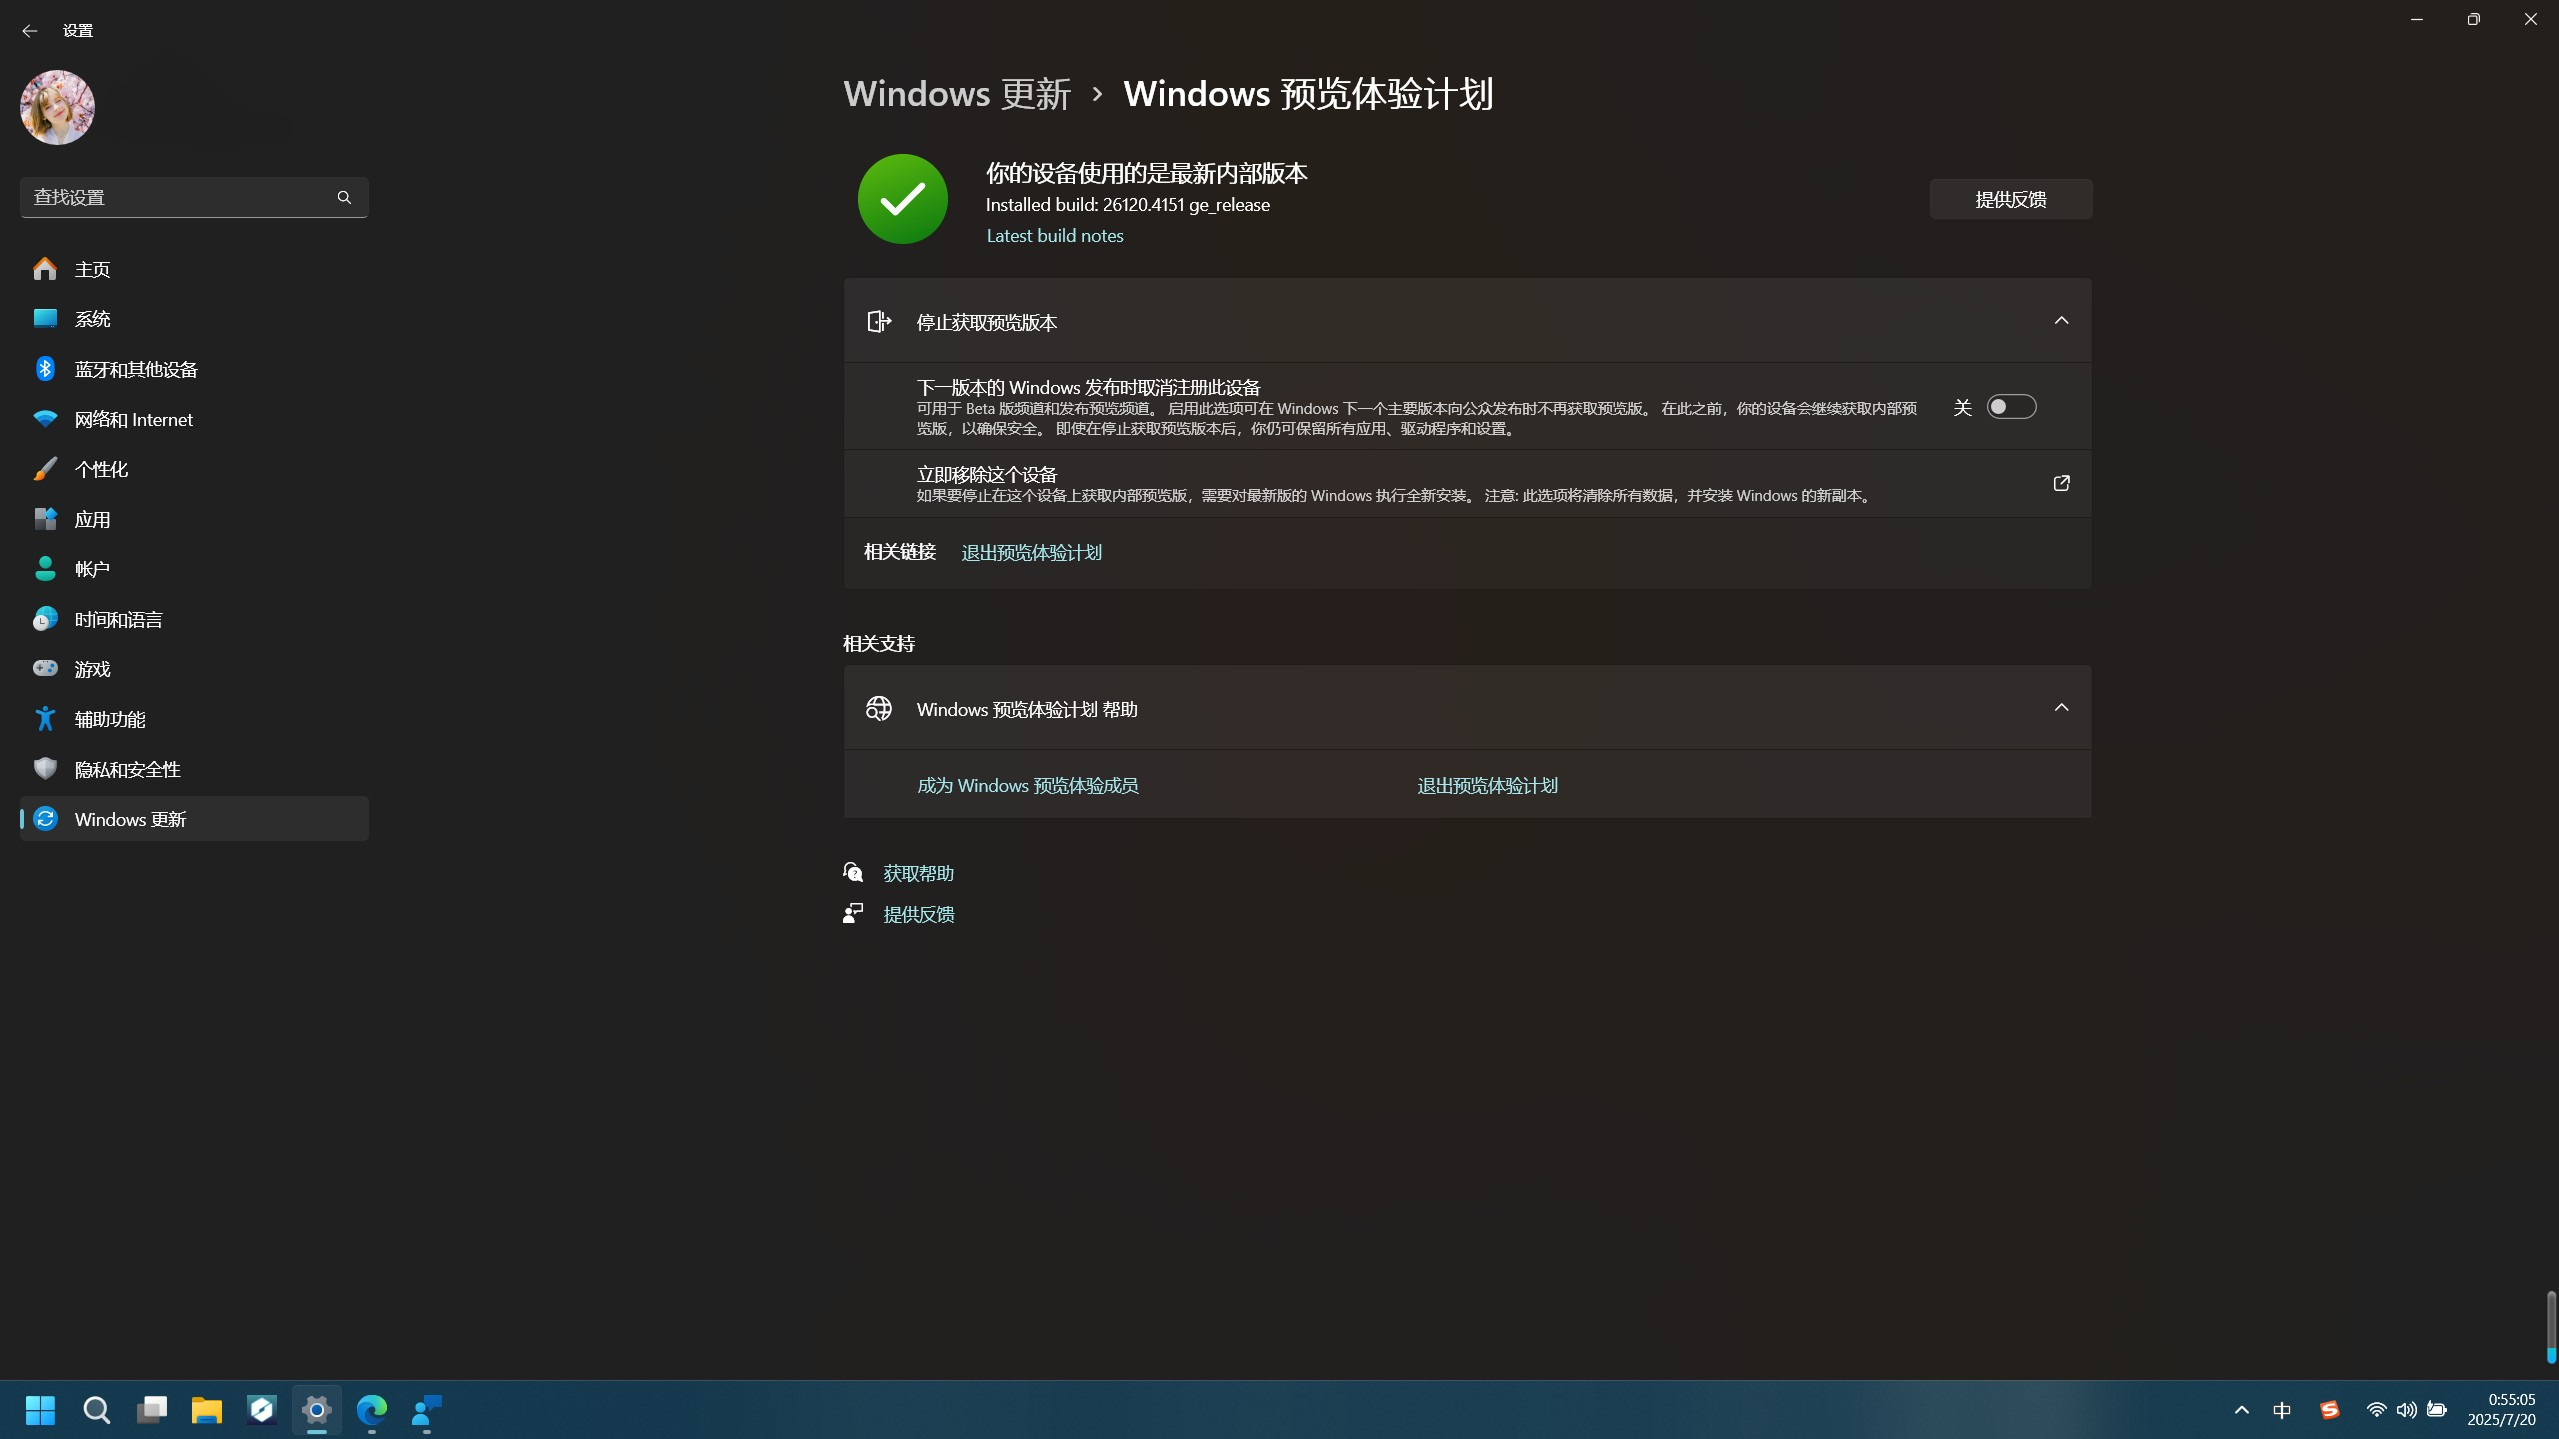Click the 时间和语言 clock globe icon
Image resolution: width=2559 pixels, height=1439 pixels.
coord(45,619)
